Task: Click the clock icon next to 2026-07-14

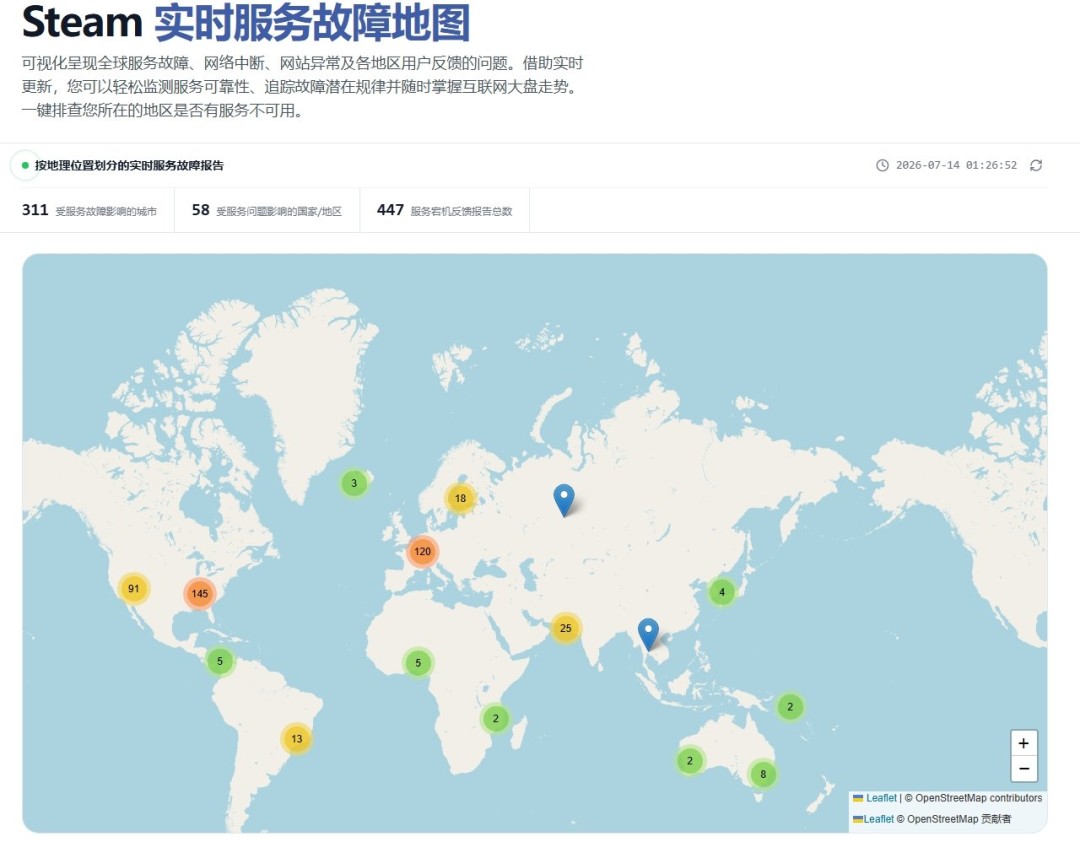Action: (x=882, y=165)
